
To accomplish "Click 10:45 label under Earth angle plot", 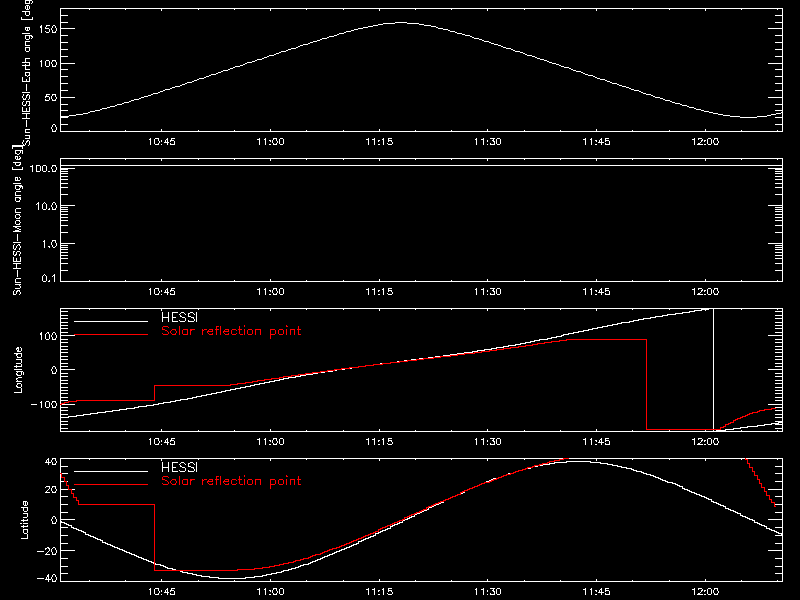I will click(162, 142).
